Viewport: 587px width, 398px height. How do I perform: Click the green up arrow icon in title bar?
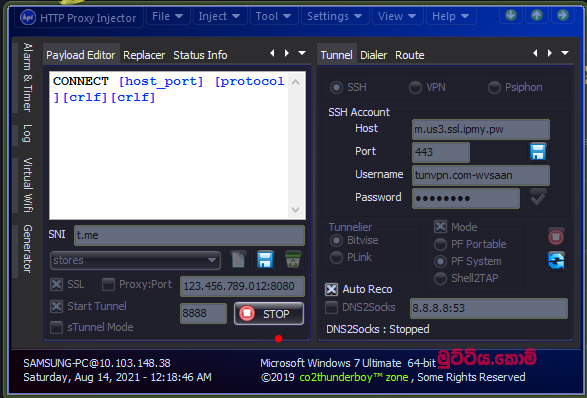[x=536, y=15]
